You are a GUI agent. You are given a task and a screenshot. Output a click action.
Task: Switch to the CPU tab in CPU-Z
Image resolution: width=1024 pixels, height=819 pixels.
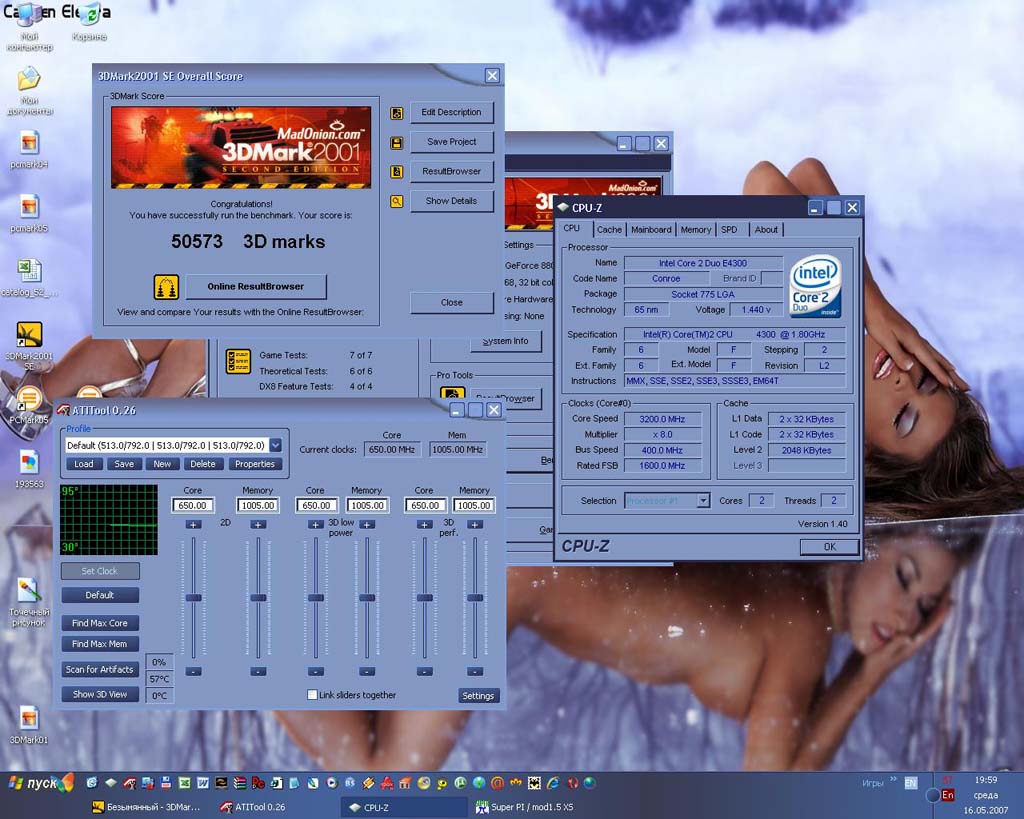[572, 229]
